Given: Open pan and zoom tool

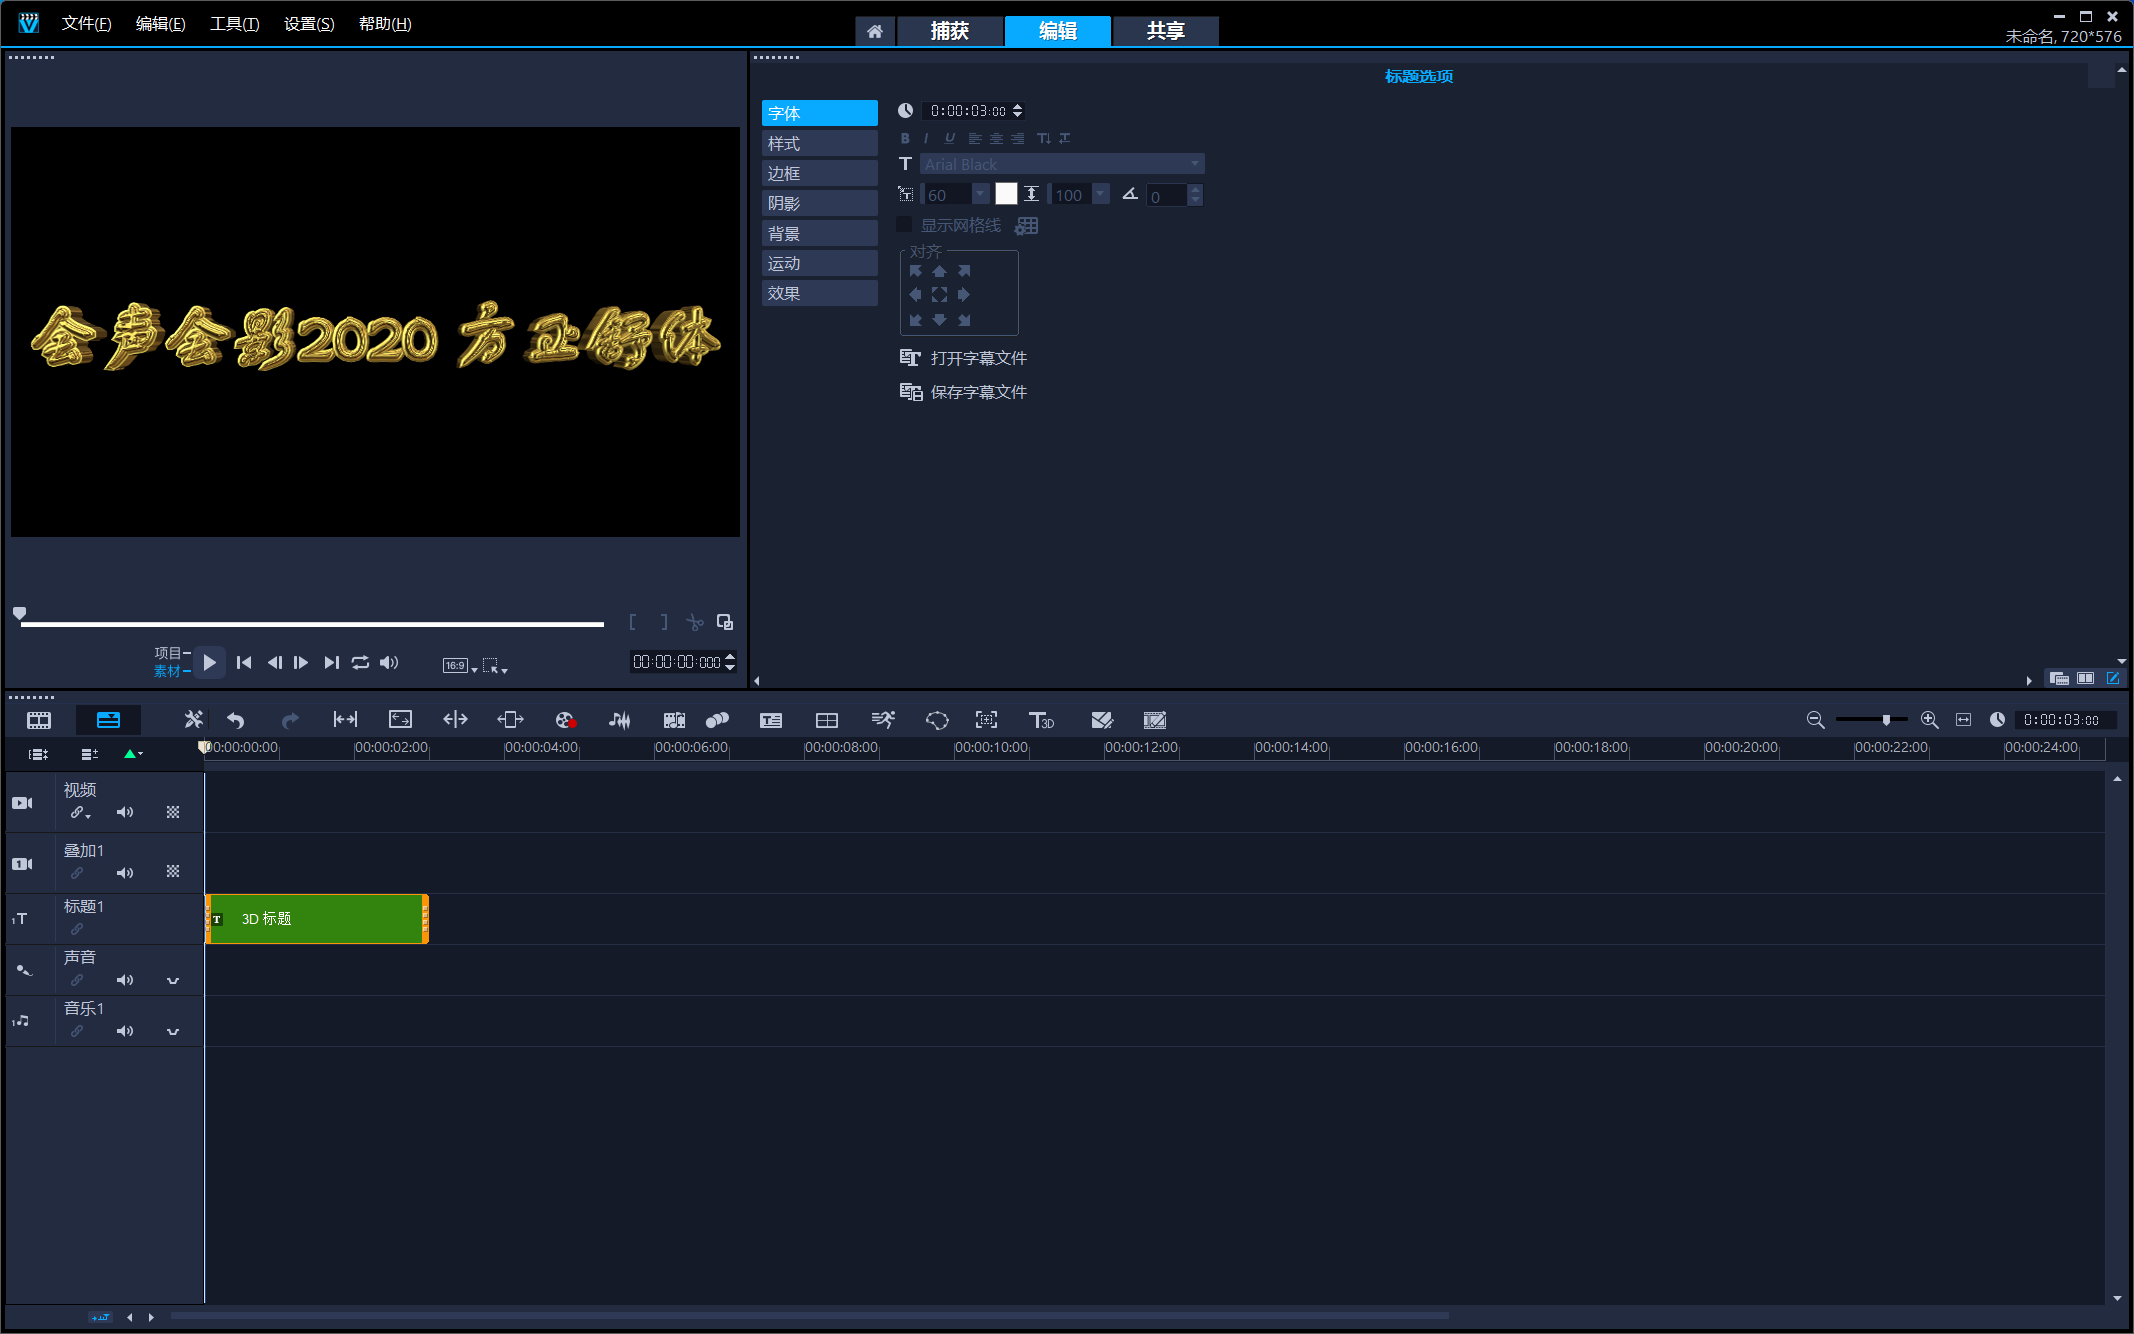Looking at the screenshot, I should tap(987, 720).
